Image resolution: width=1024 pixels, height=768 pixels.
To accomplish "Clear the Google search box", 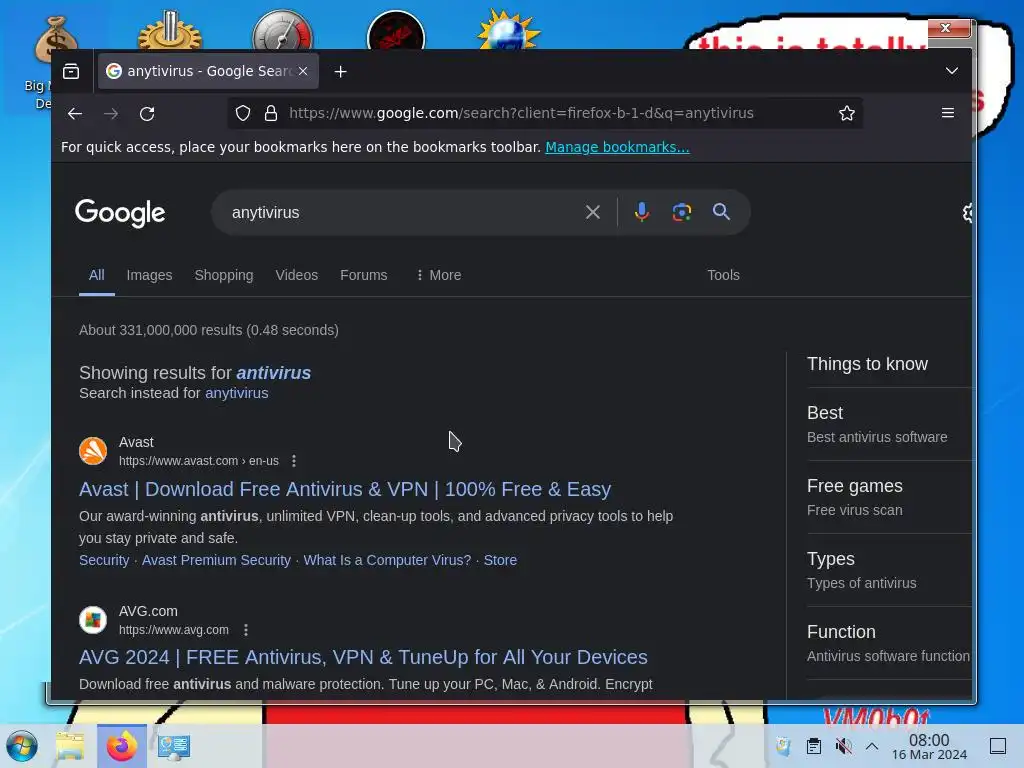I will click(x=592, y=212).
